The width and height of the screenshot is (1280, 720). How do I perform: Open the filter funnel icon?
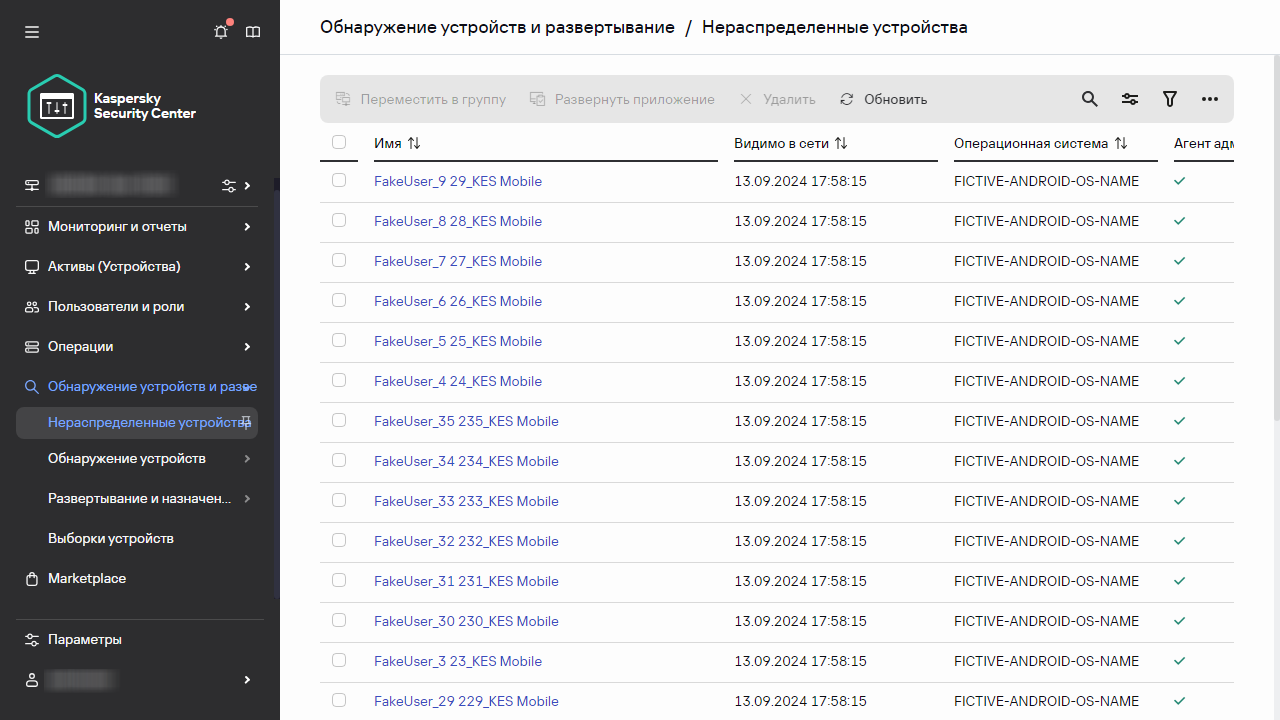(x=1170, y=99)
